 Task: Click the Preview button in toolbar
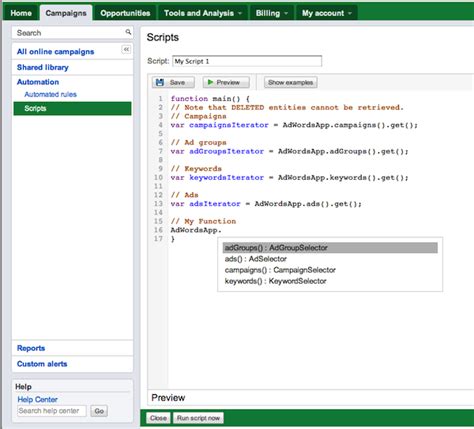(x=226, y=82)
